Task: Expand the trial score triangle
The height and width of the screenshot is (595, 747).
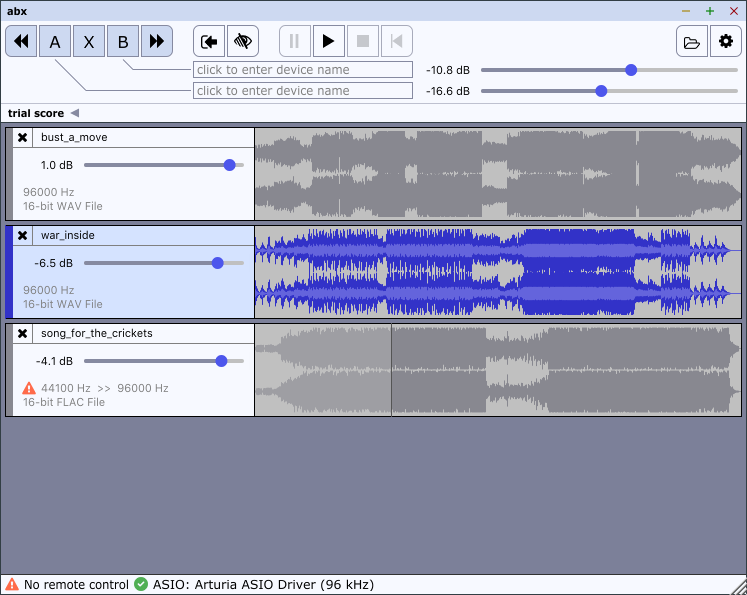Action: (75, 113)
